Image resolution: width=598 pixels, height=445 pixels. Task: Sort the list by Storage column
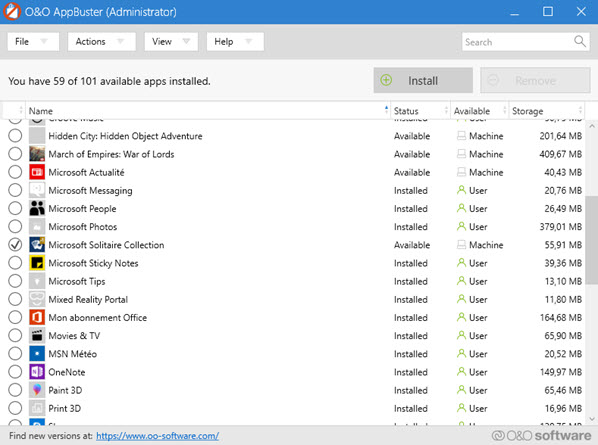pyautogui.click(x=547, y=111)
